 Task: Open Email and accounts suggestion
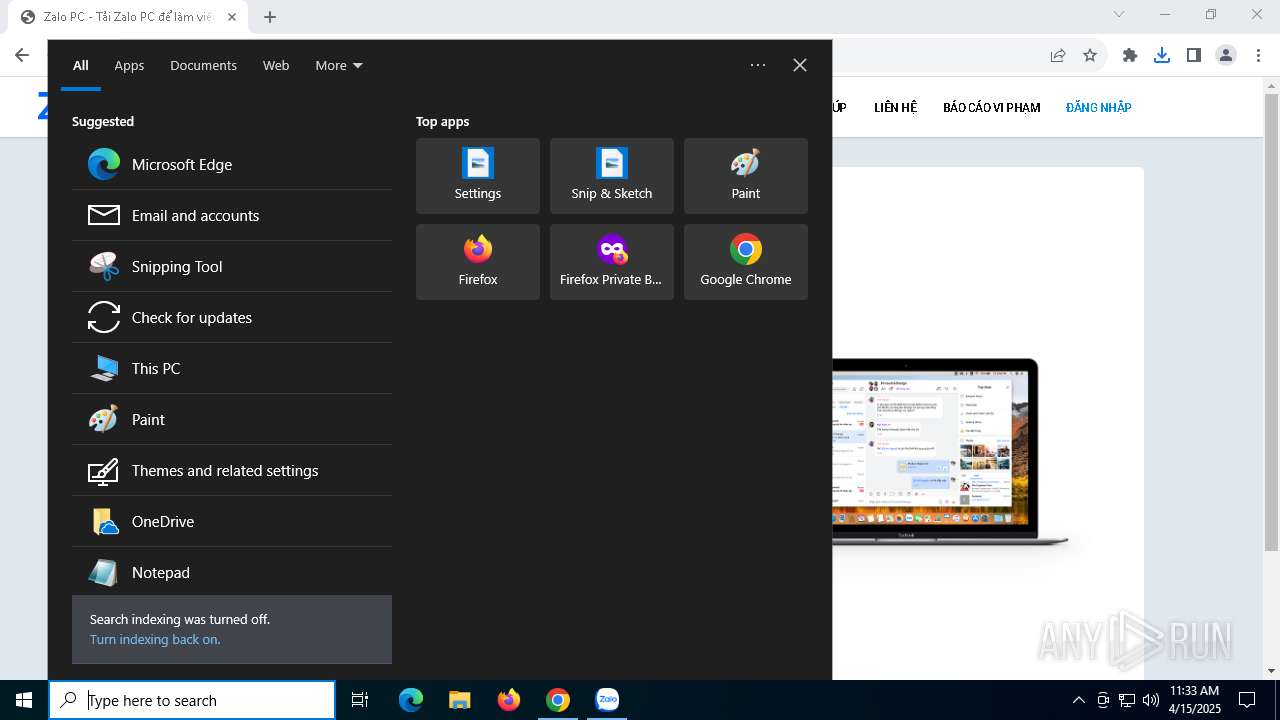[x=232, y=215]
